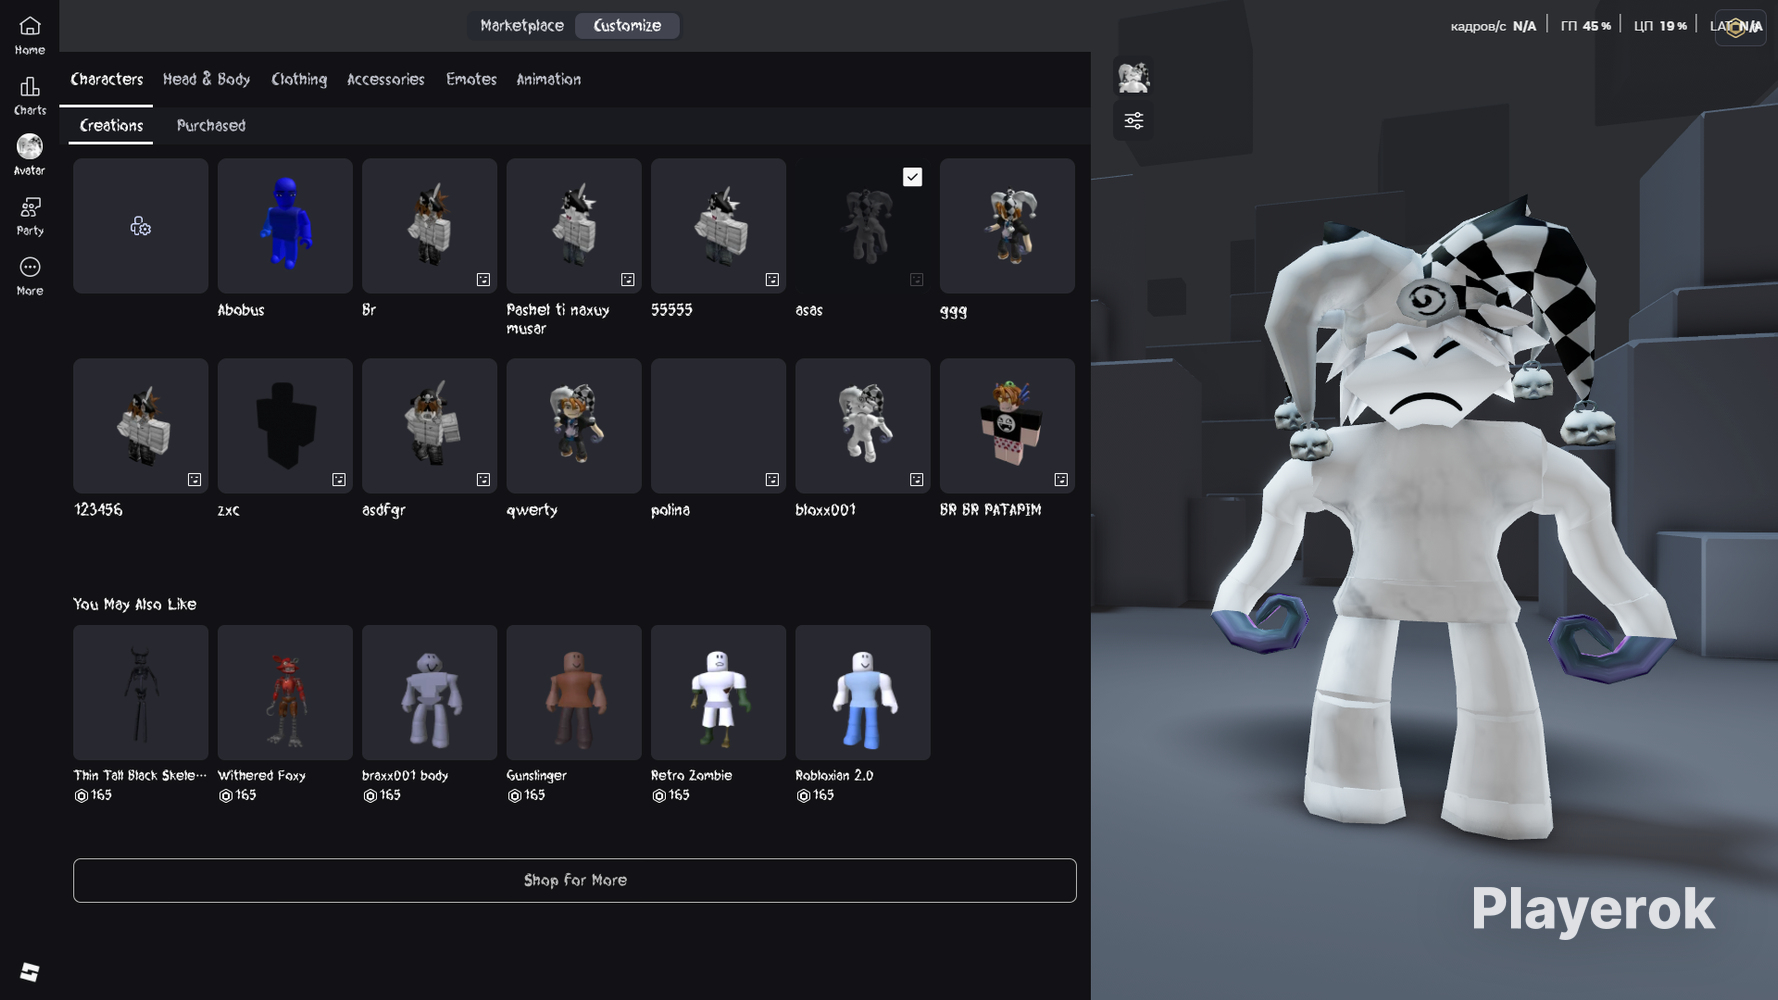Click the 165 price under Gunslinger

(x=527, y=796)
